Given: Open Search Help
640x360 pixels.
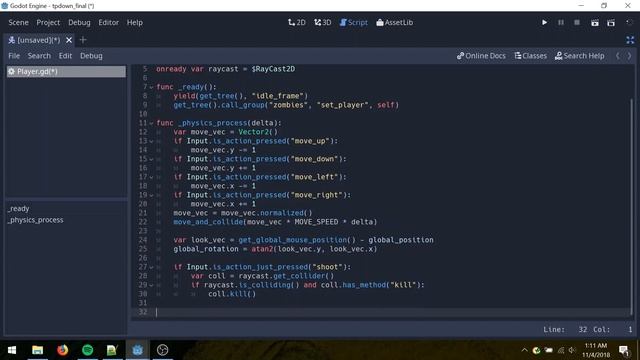Looking at the screenshot, I should click(x=579, y=56).
